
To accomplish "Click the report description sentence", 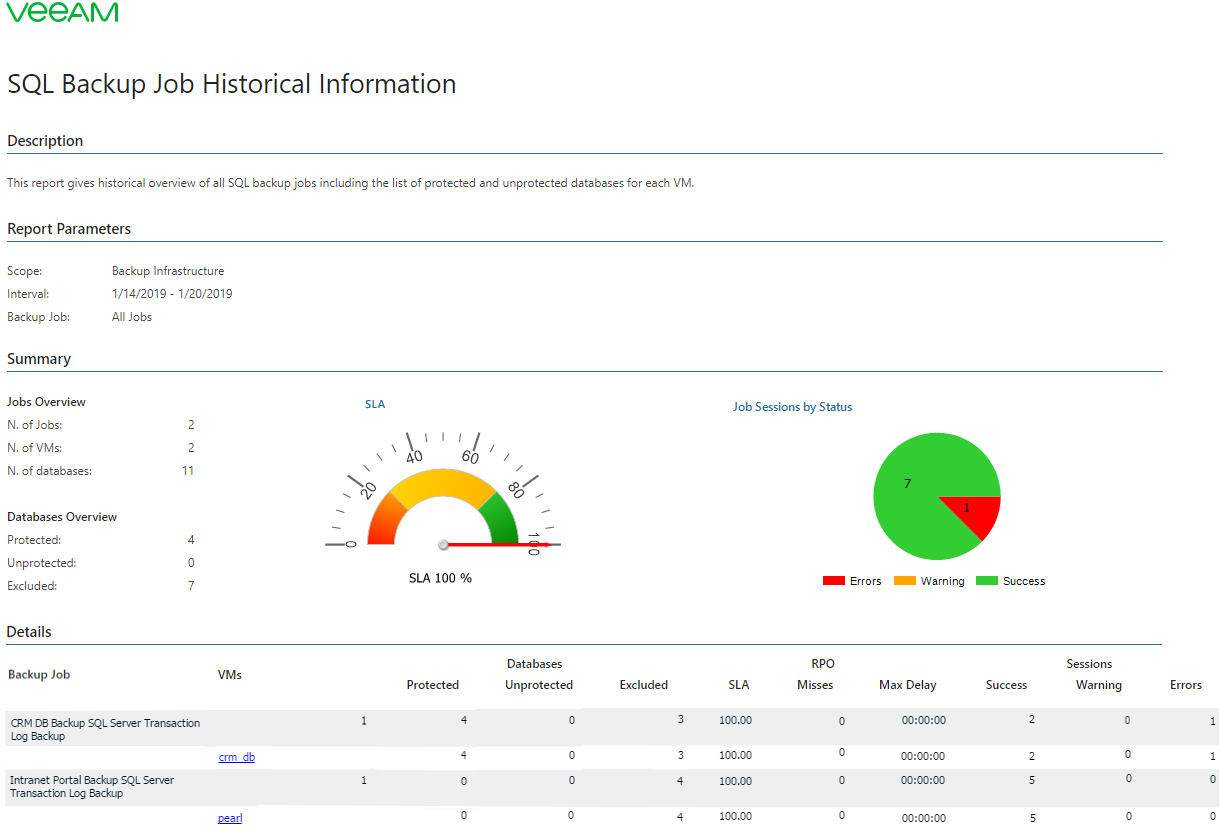I will (350, 183).
